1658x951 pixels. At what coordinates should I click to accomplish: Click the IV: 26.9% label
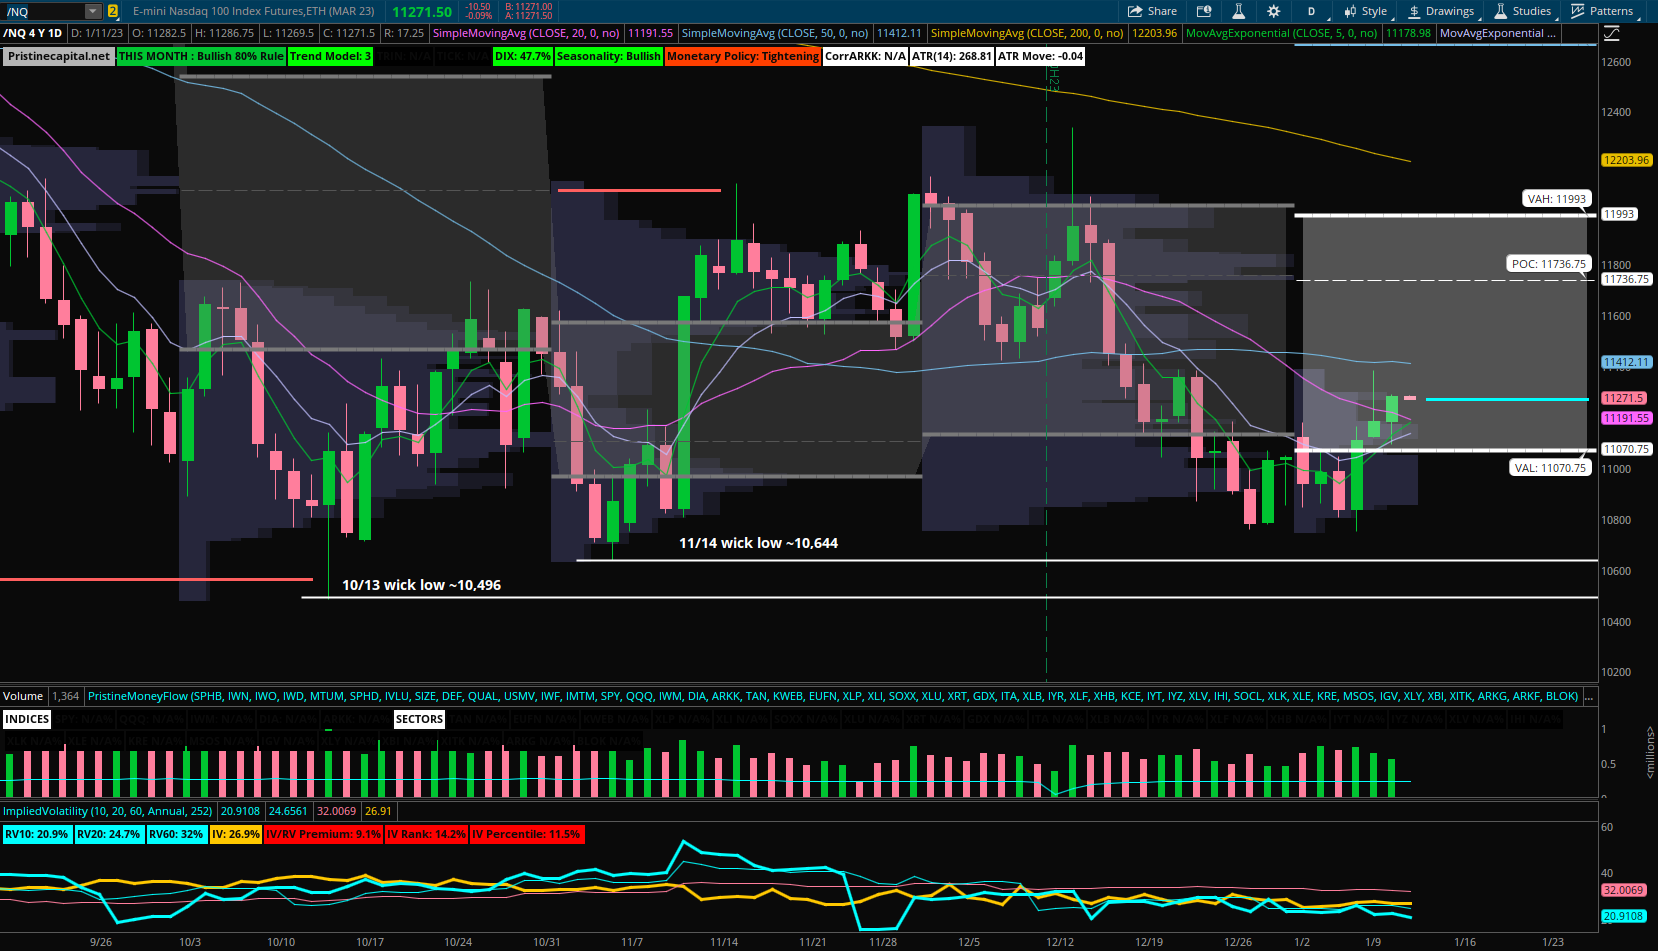pyautogui.click(x=235, y=834)
